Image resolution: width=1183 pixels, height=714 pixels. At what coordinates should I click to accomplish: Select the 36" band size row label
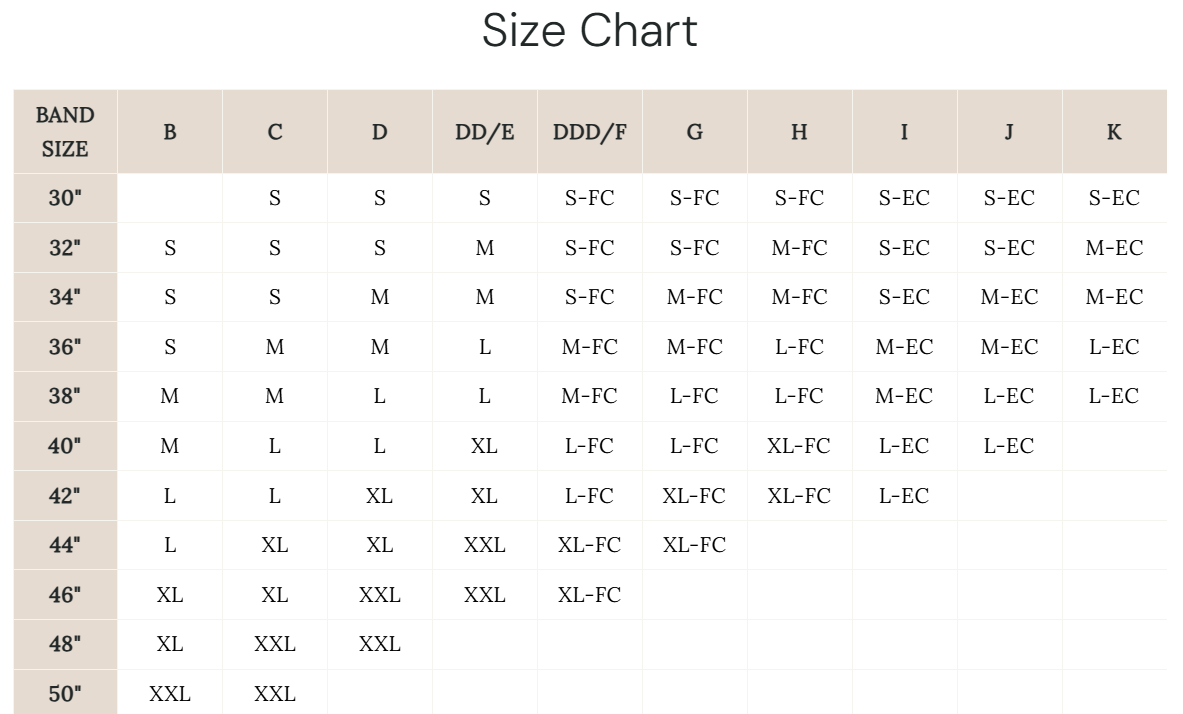coord(65,347)
